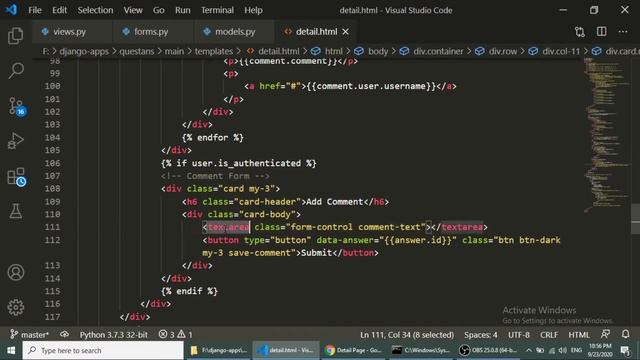
Task: Switch to views.py tab
Action: [69, 31]
